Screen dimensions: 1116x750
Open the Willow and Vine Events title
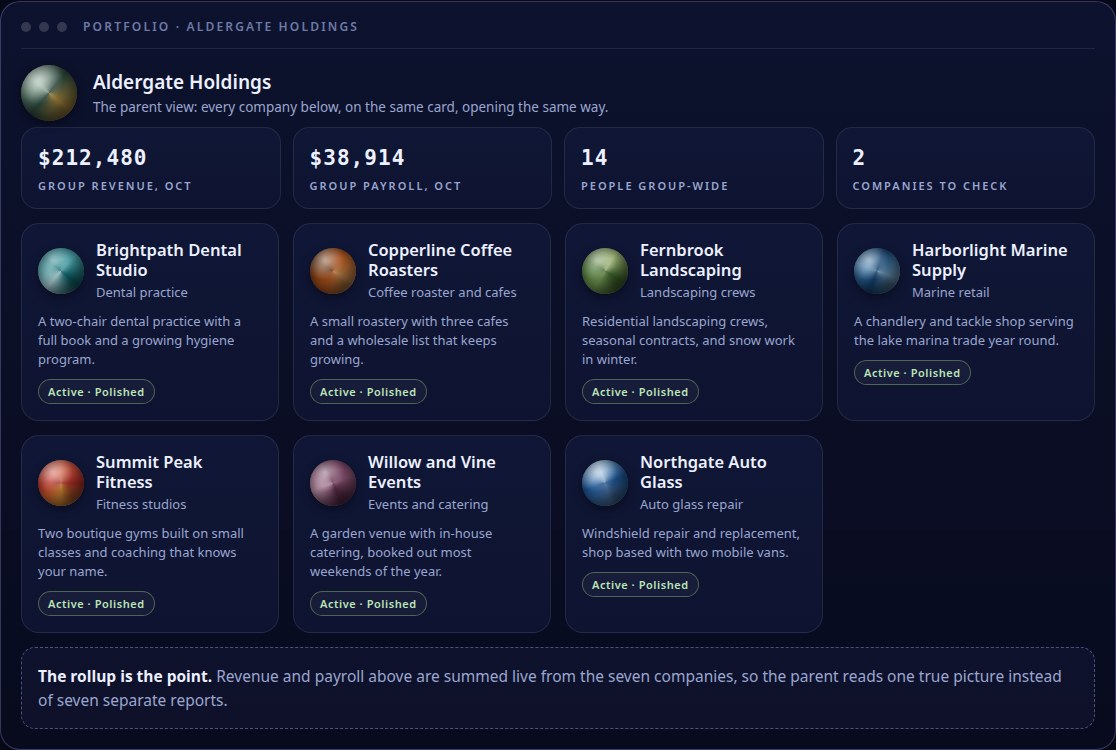pos(431,472)
